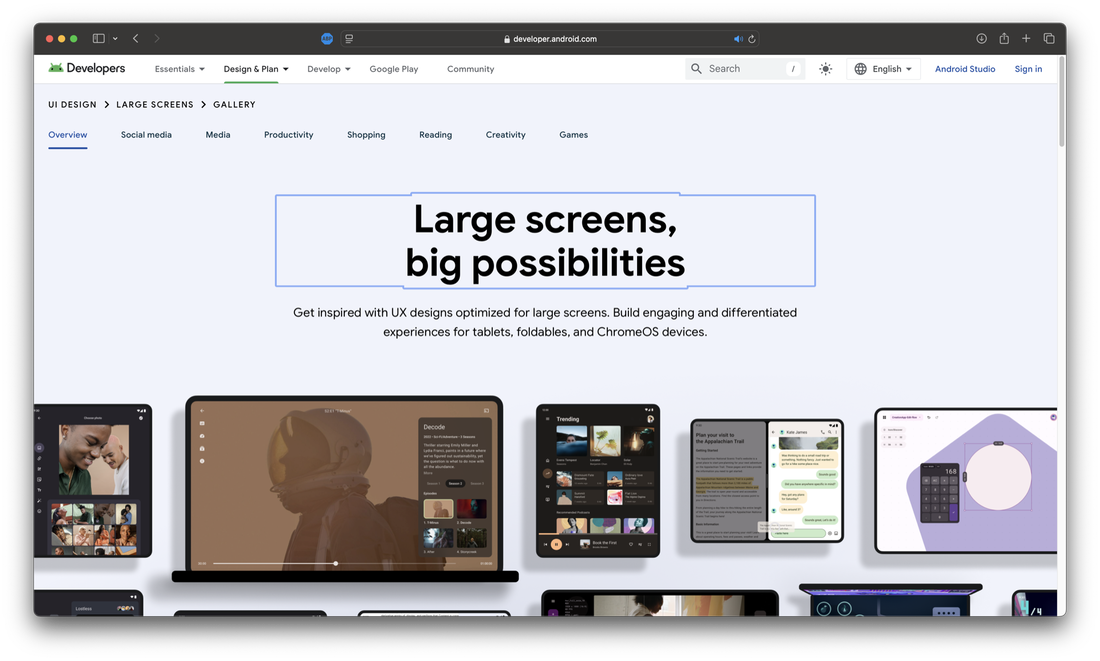Switch to the Creativity tab
This screenshot has width=1100, height=661.
[505, 135]
